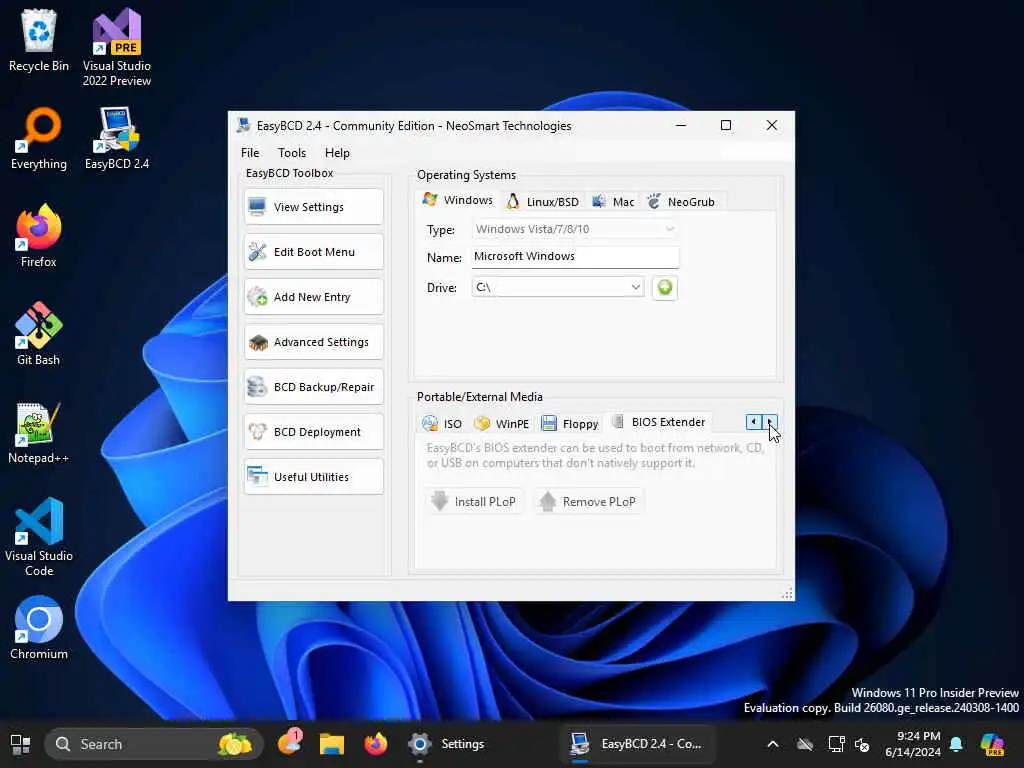The width and height of the screenshot is (1024, 768).
Task: Open the Help menu
Action: (x=337, y=153)
